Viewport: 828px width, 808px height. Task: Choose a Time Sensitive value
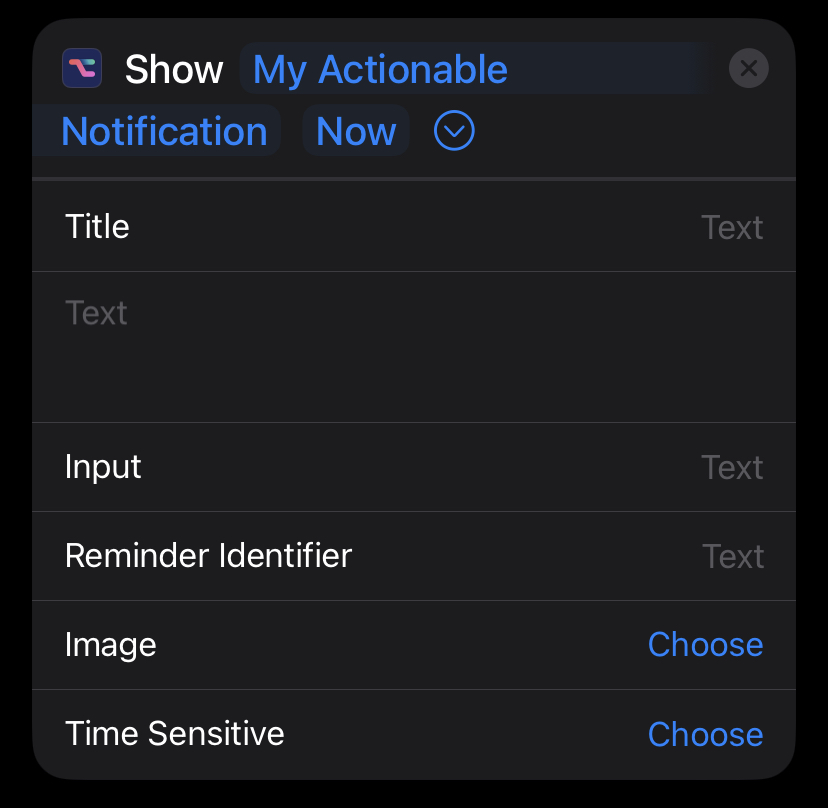point(705,734)
